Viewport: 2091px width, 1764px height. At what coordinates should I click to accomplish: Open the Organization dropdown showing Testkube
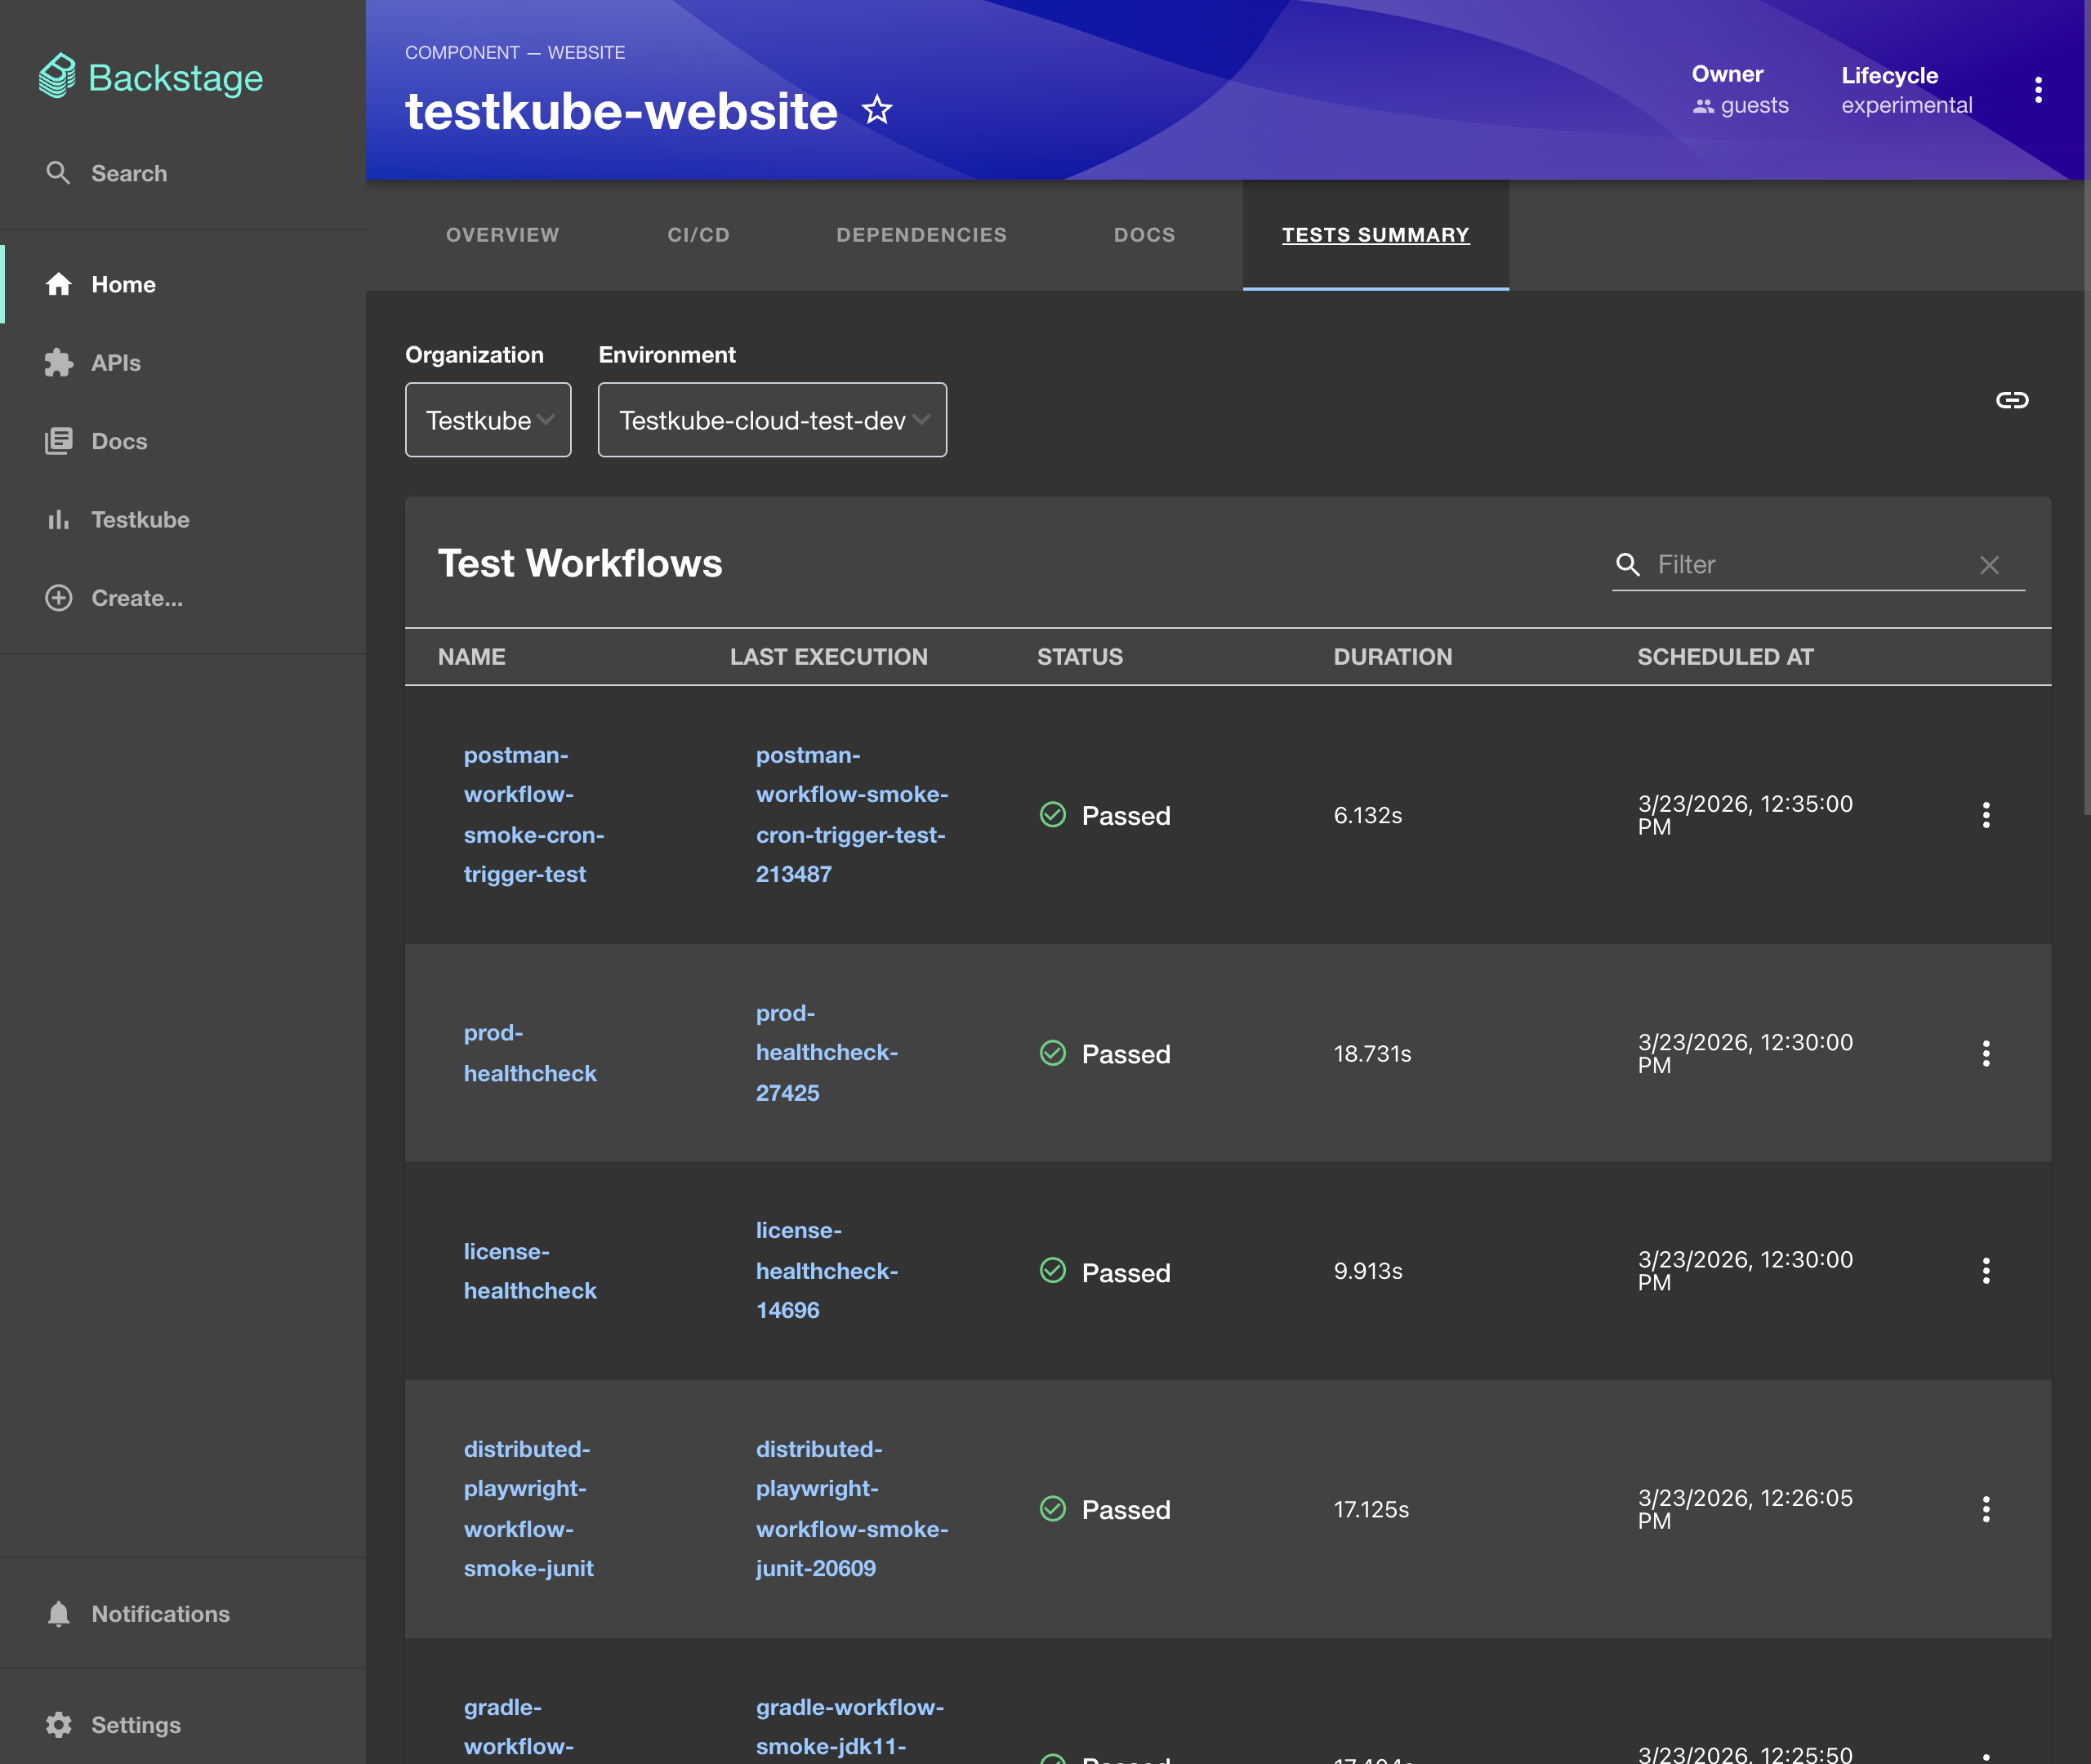point(487,419)
